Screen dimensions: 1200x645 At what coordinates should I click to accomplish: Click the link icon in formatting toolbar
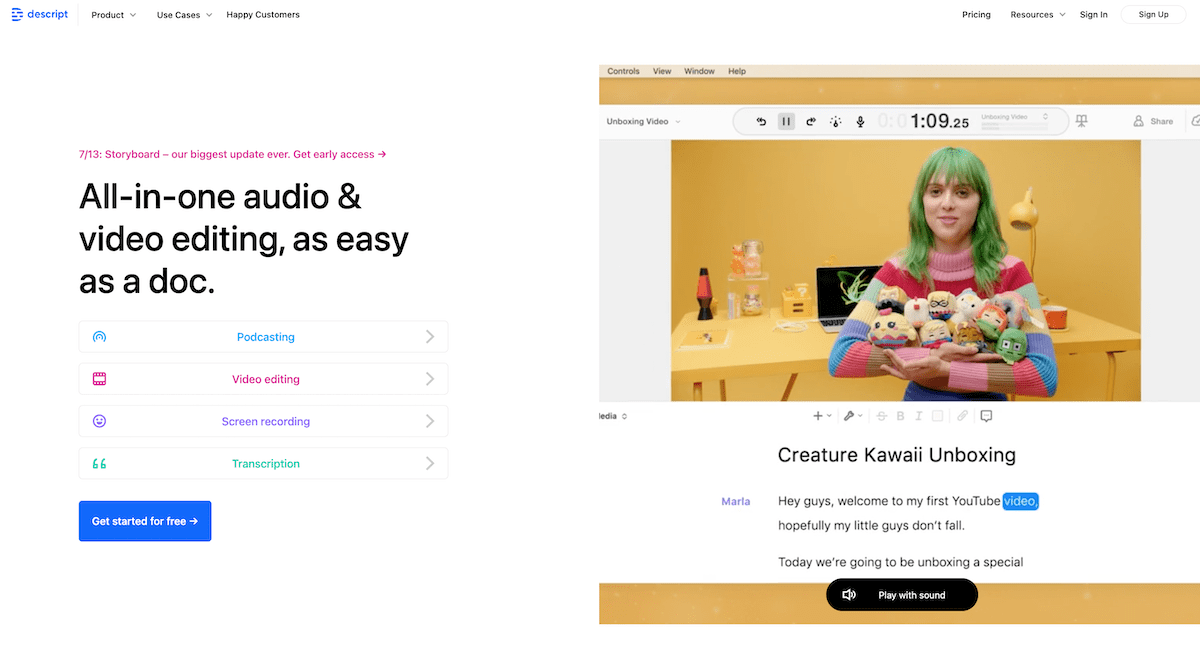tap(962, 416)
